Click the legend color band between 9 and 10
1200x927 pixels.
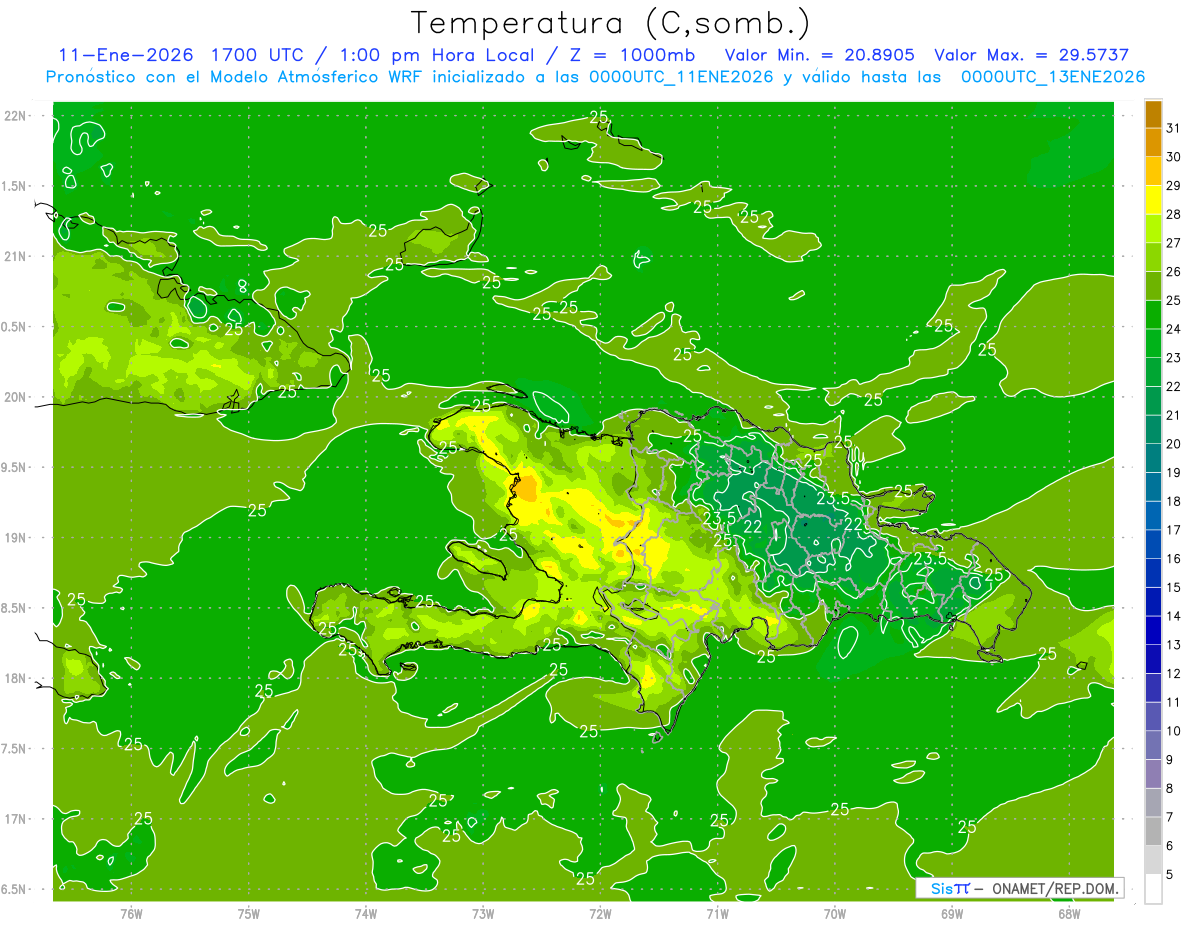point(1153,745)
